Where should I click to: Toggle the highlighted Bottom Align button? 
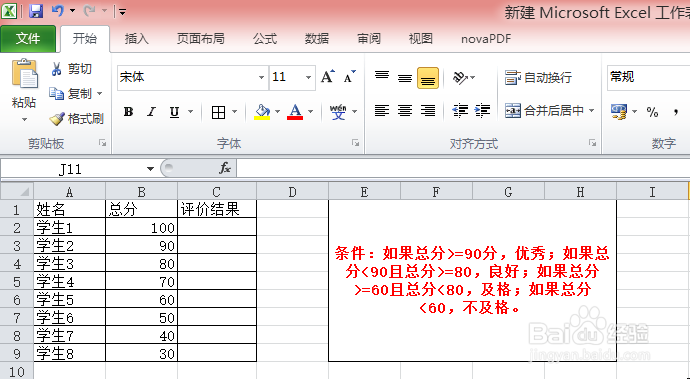point(428,77)
